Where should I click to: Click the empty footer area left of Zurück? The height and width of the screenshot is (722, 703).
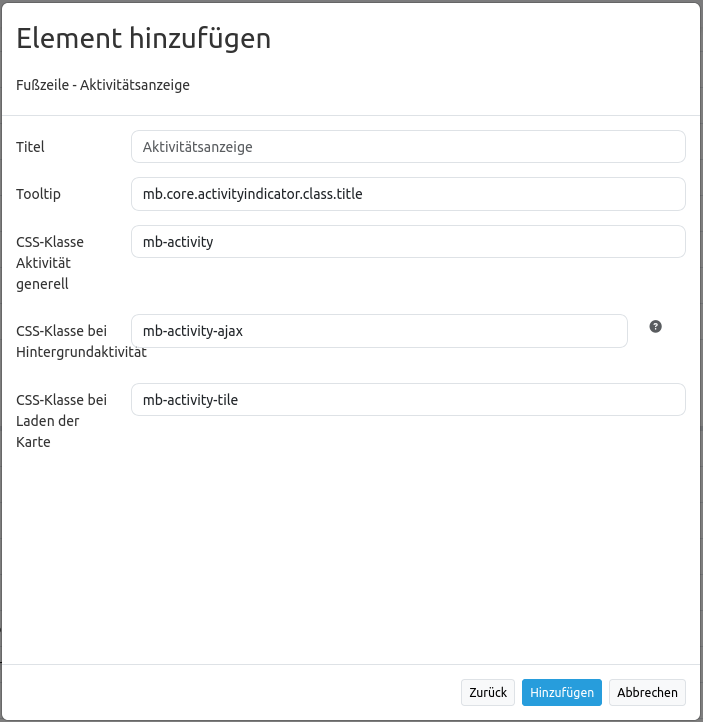[230, 692]
